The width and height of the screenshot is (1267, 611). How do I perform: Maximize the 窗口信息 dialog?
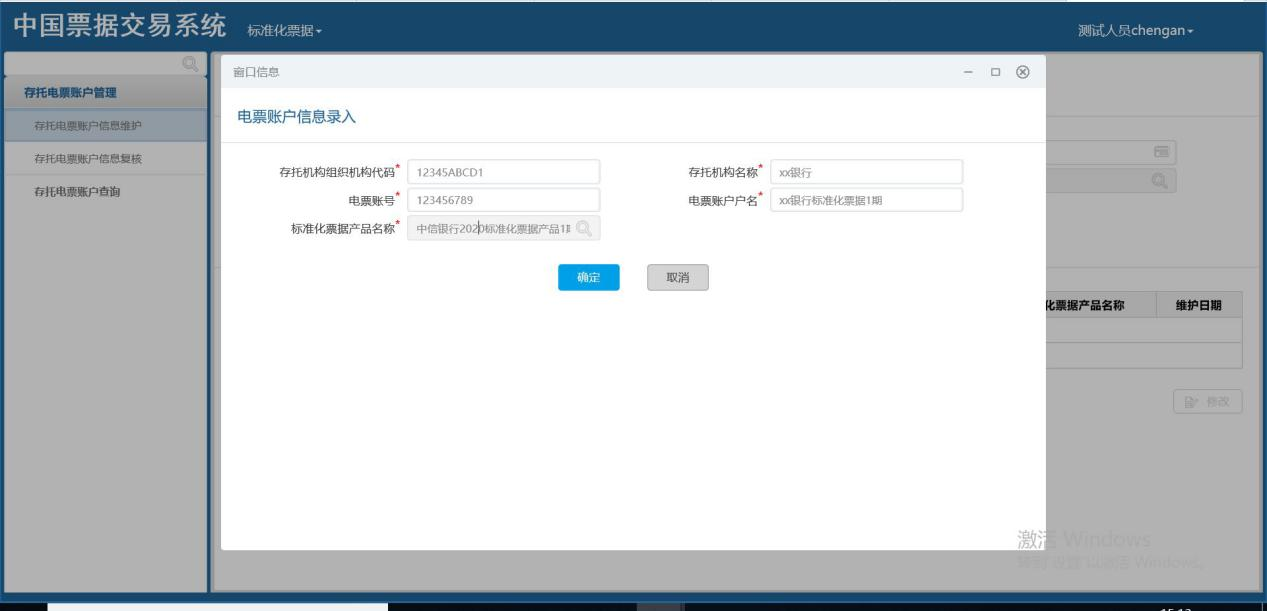(995, 72)
